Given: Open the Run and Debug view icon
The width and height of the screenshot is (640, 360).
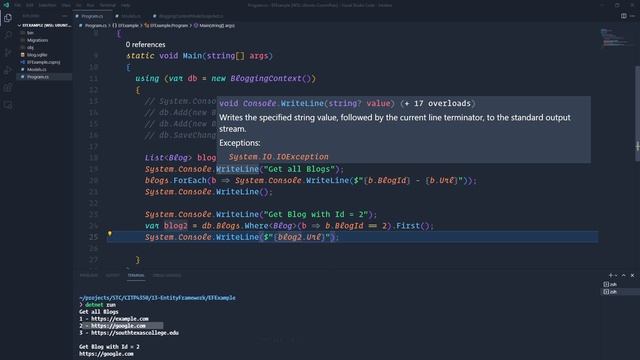Looking at the screenshot, I should tap(8, 70).
